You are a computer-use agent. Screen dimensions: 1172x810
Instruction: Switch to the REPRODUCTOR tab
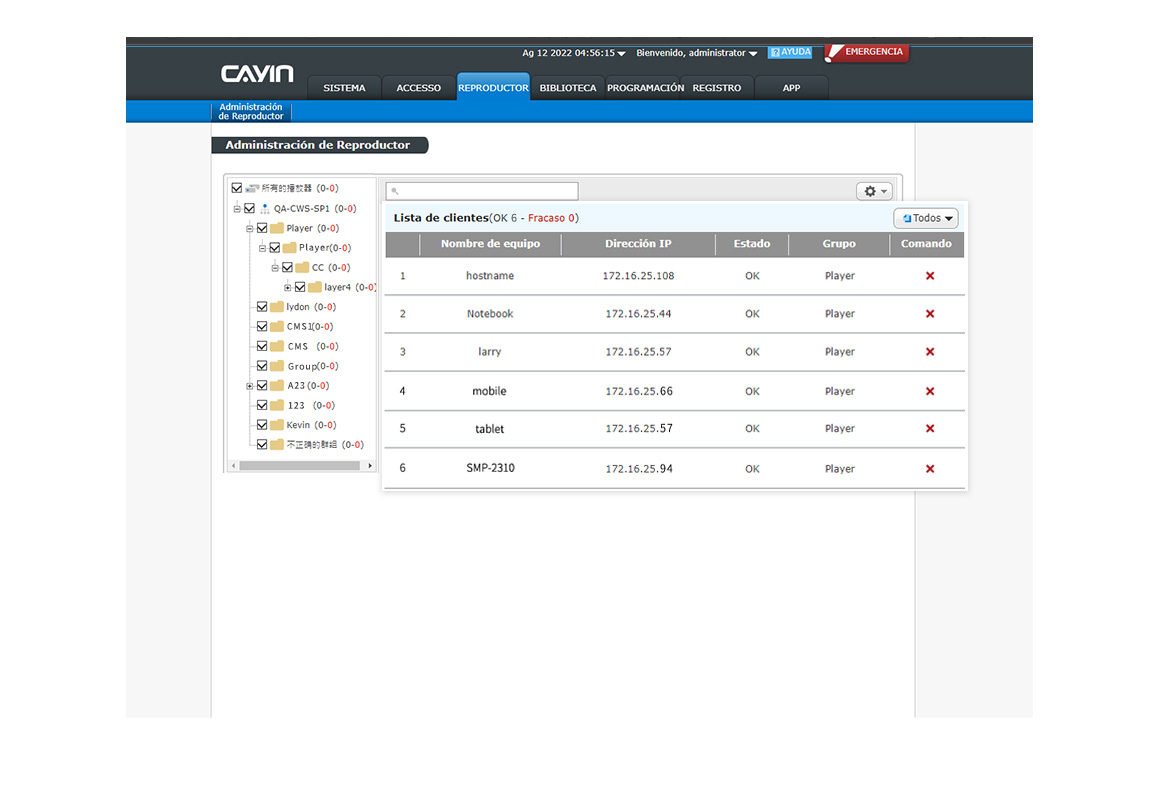(x=493, y=87)
